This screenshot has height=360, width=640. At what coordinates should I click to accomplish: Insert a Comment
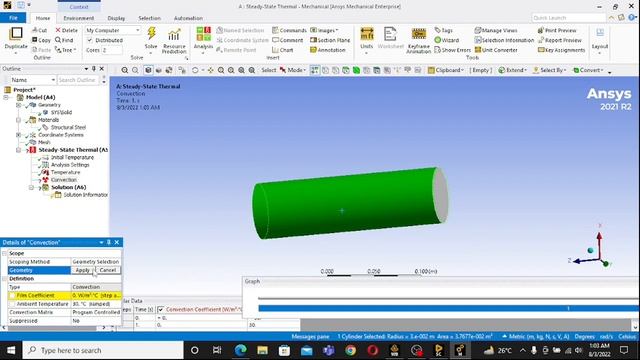[x=288, y=40]
